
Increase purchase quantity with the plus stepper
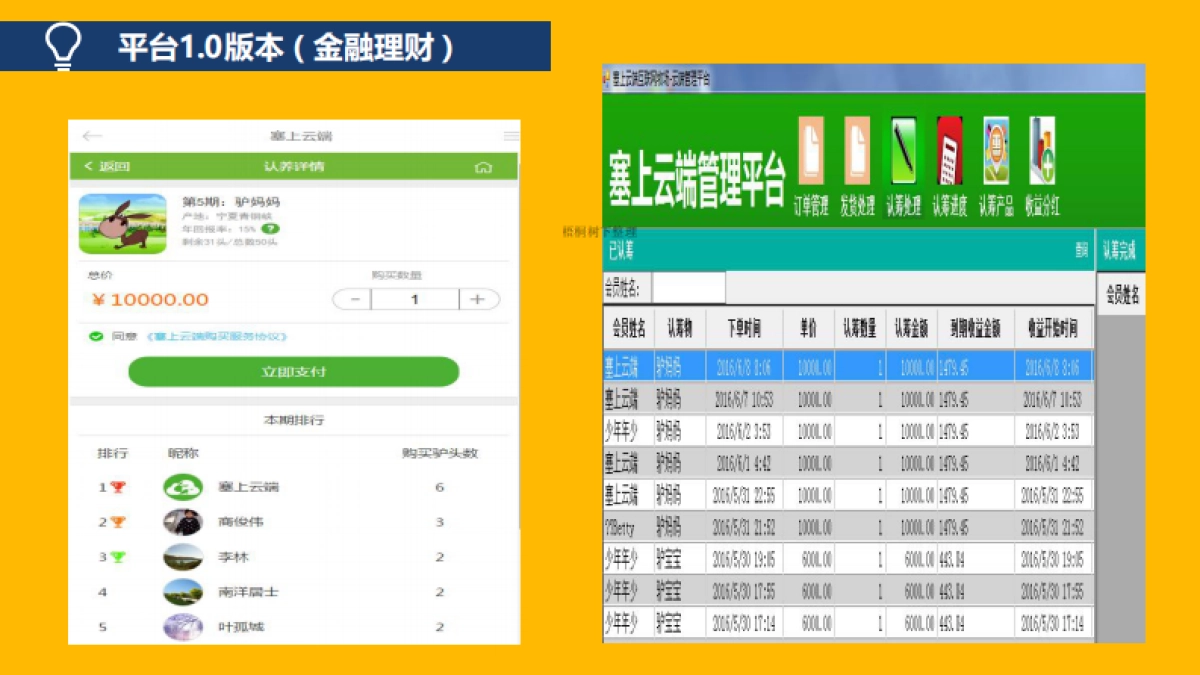(x=476, y=299)
